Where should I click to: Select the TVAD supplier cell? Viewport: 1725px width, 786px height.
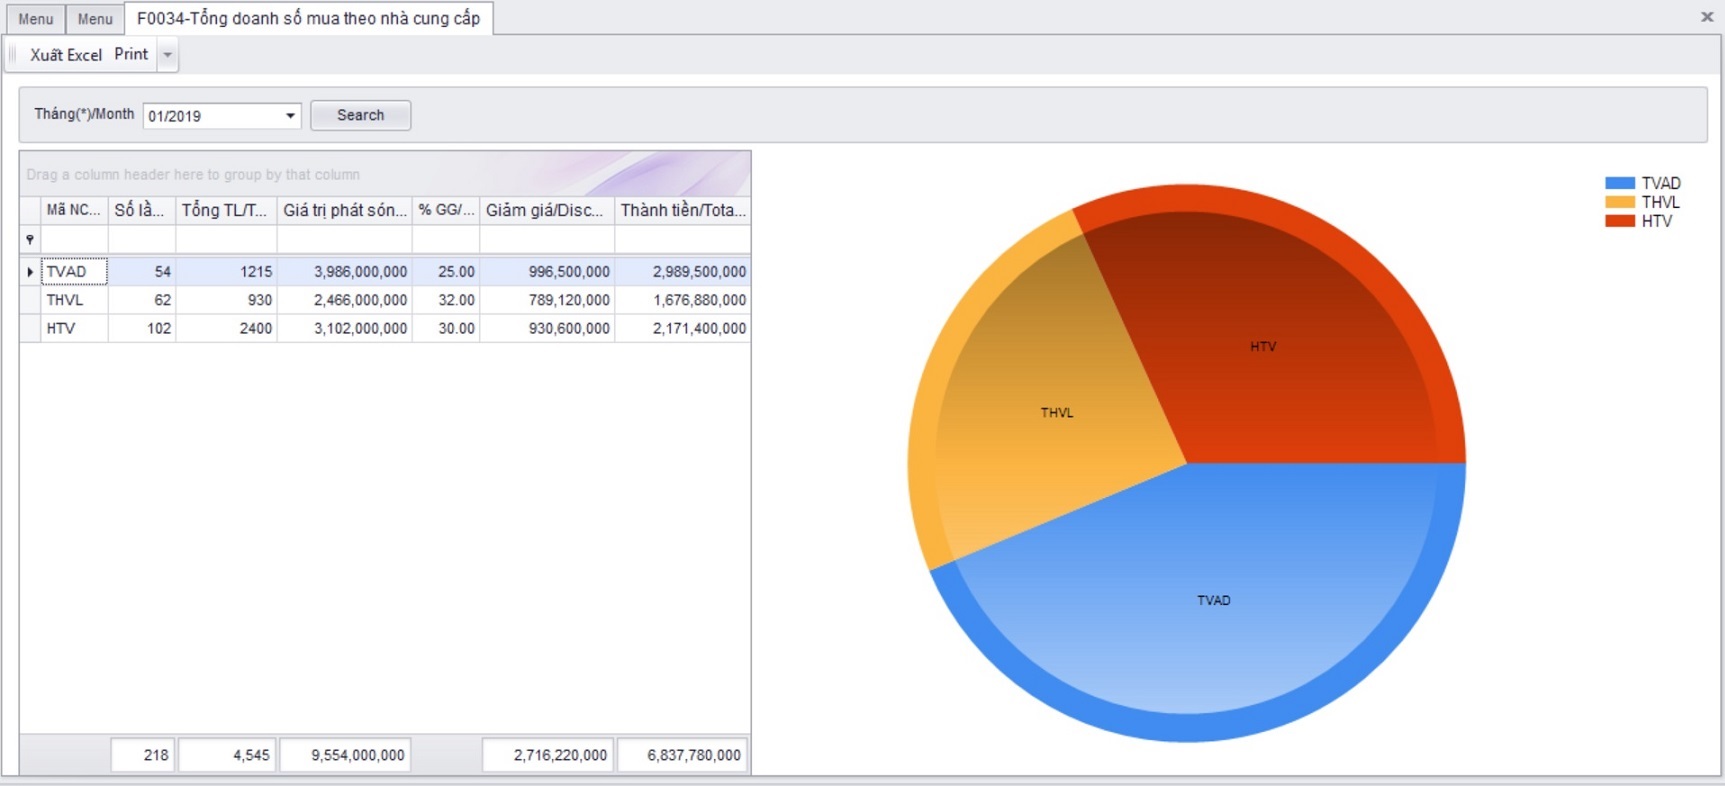[74, 271]
